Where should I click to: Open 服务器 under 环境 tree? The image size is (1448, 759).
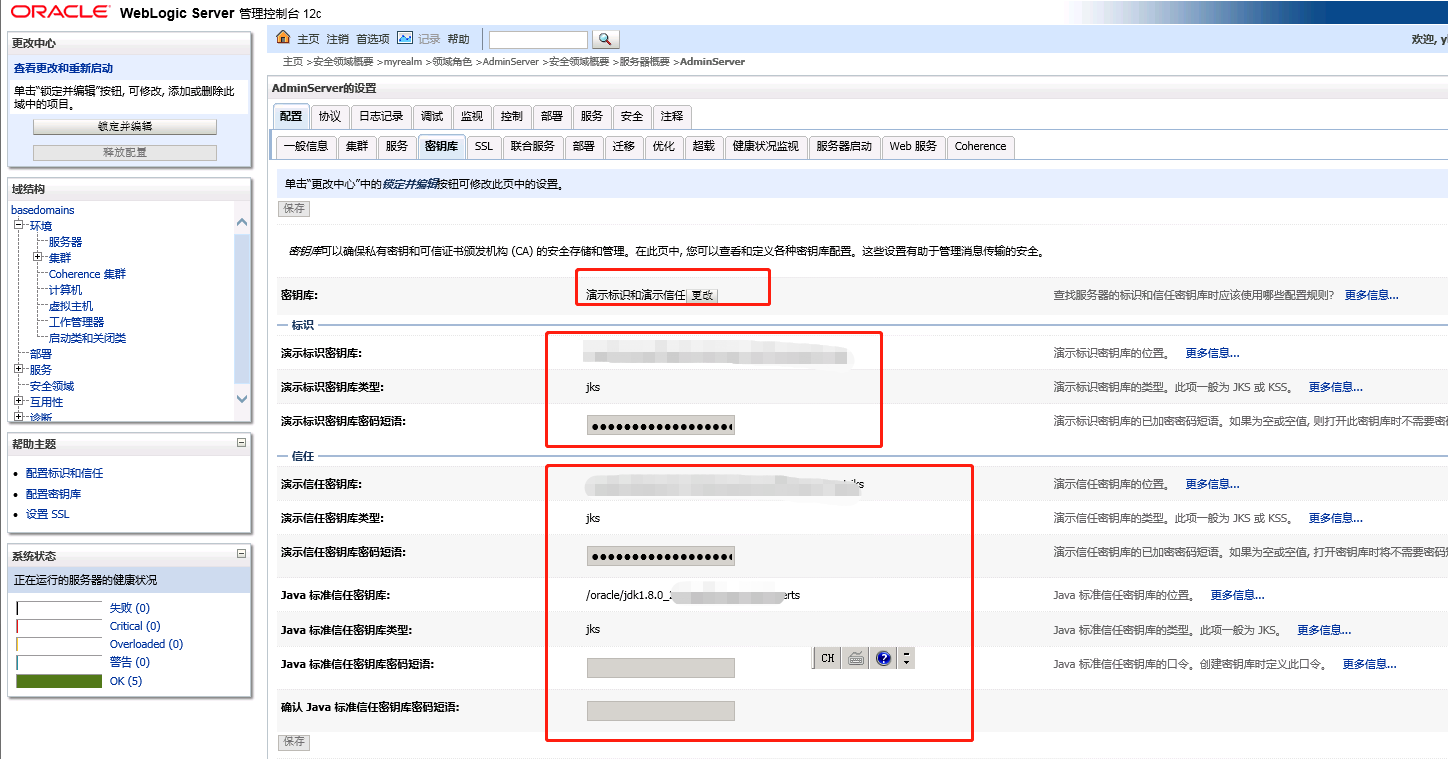66,242
